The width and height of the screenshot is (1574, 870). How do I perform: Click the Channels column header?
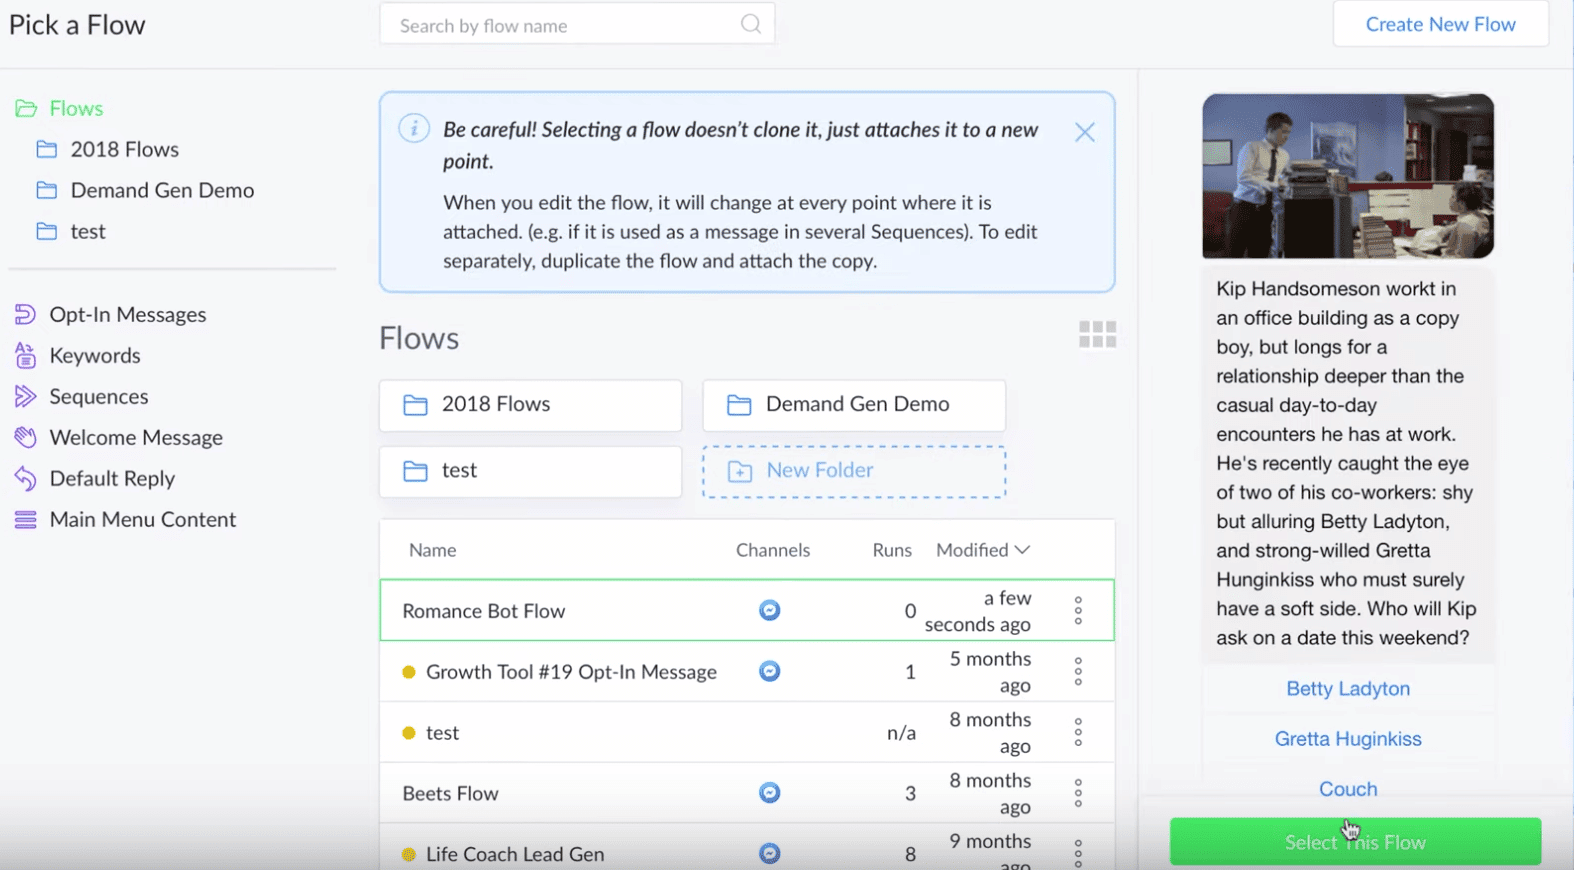point(773,550)
